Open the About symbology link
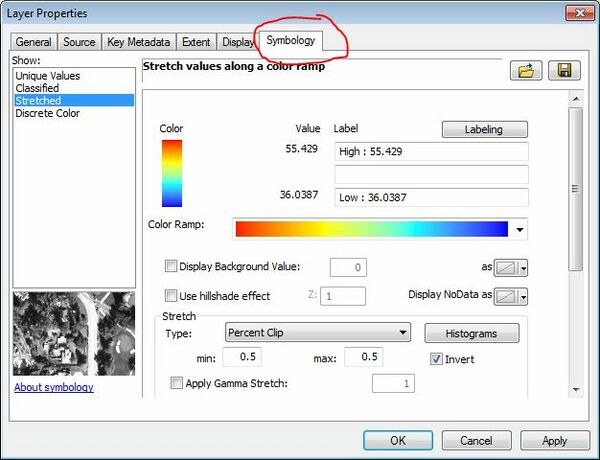Image resolution: width=600 pixels, height=460 pixels. point(54,387)
